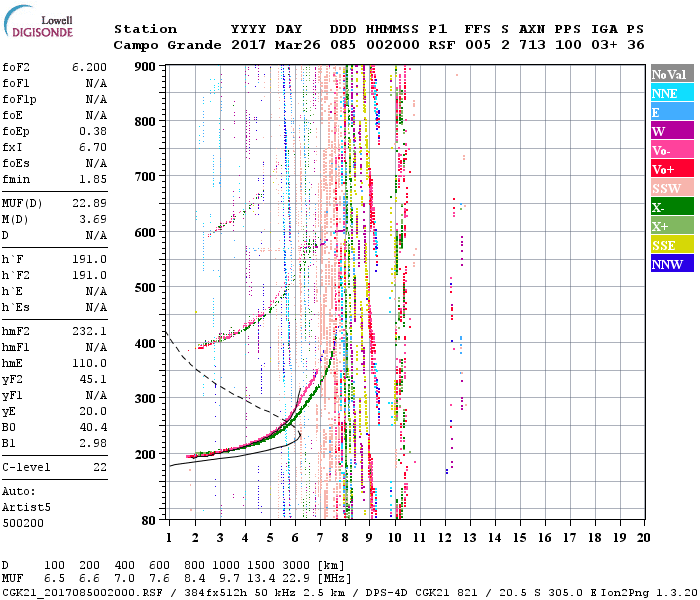The height and width of the screenshot is (600, 700).
Task: Click the MUF 22.9 value for 3000 km
Action: (296, 579)
